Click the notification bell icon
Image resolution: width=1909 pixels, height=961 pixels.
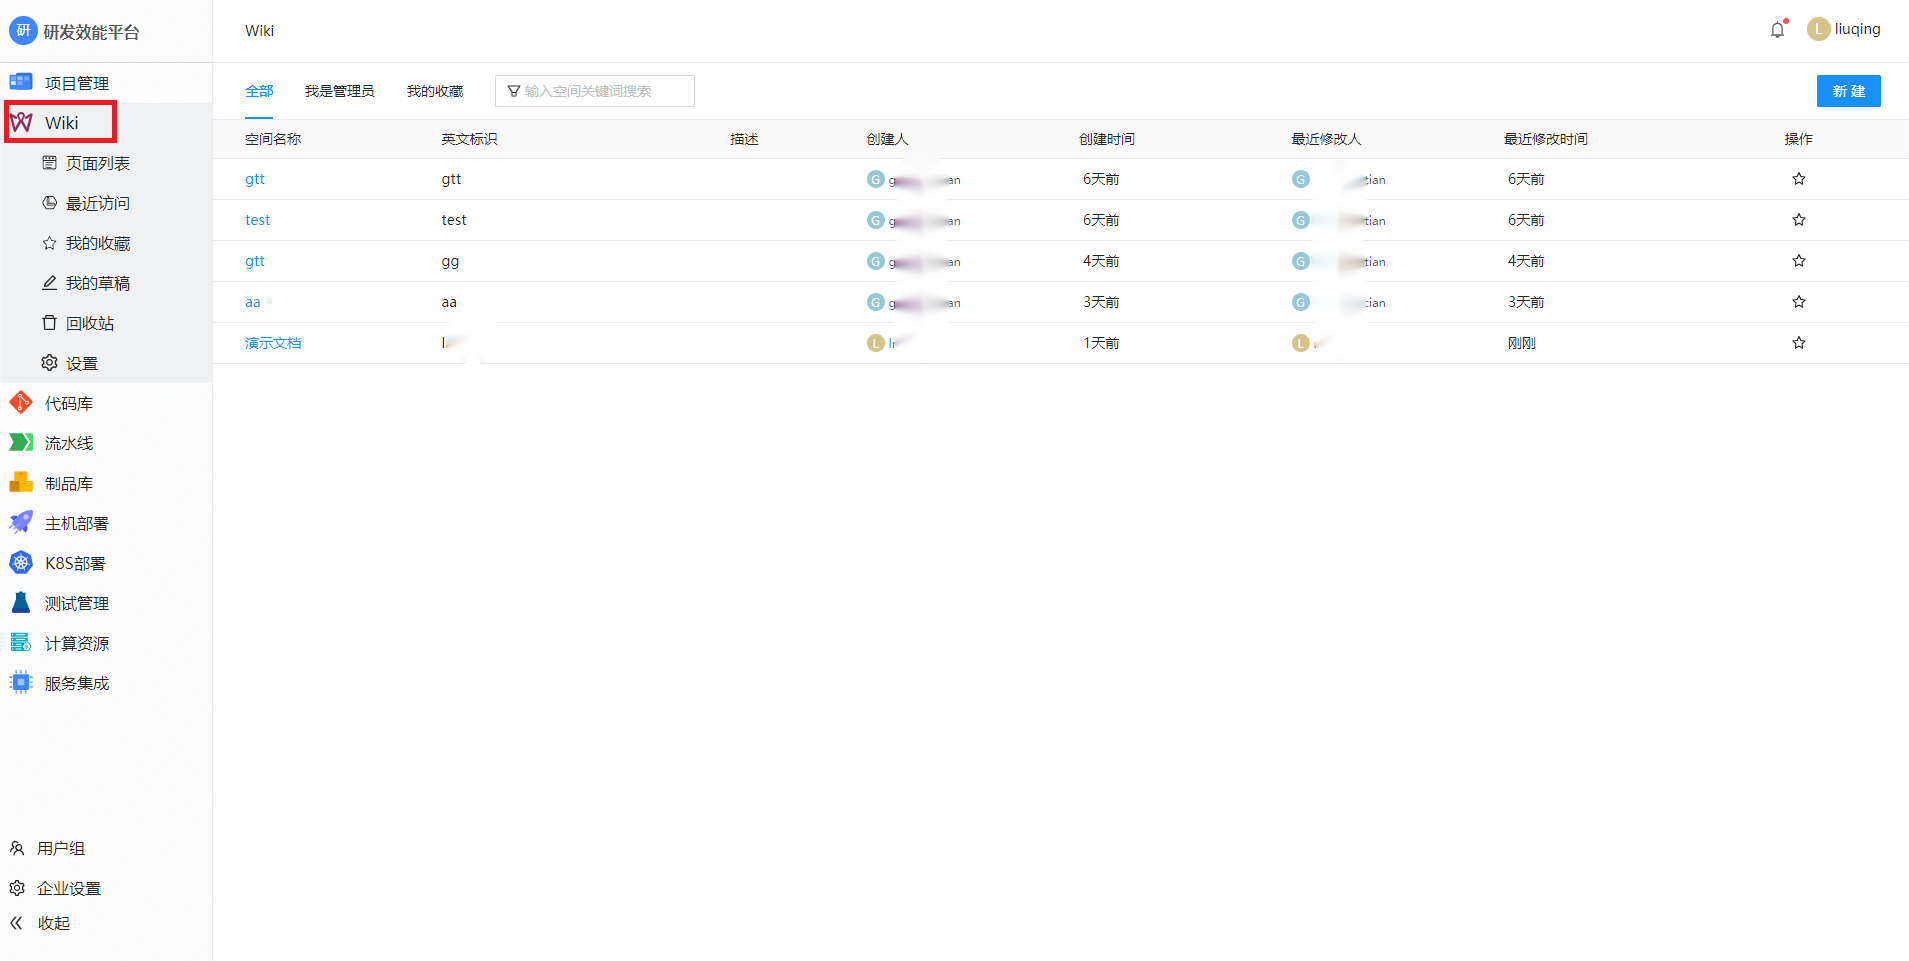click(x=1777, y=30)
